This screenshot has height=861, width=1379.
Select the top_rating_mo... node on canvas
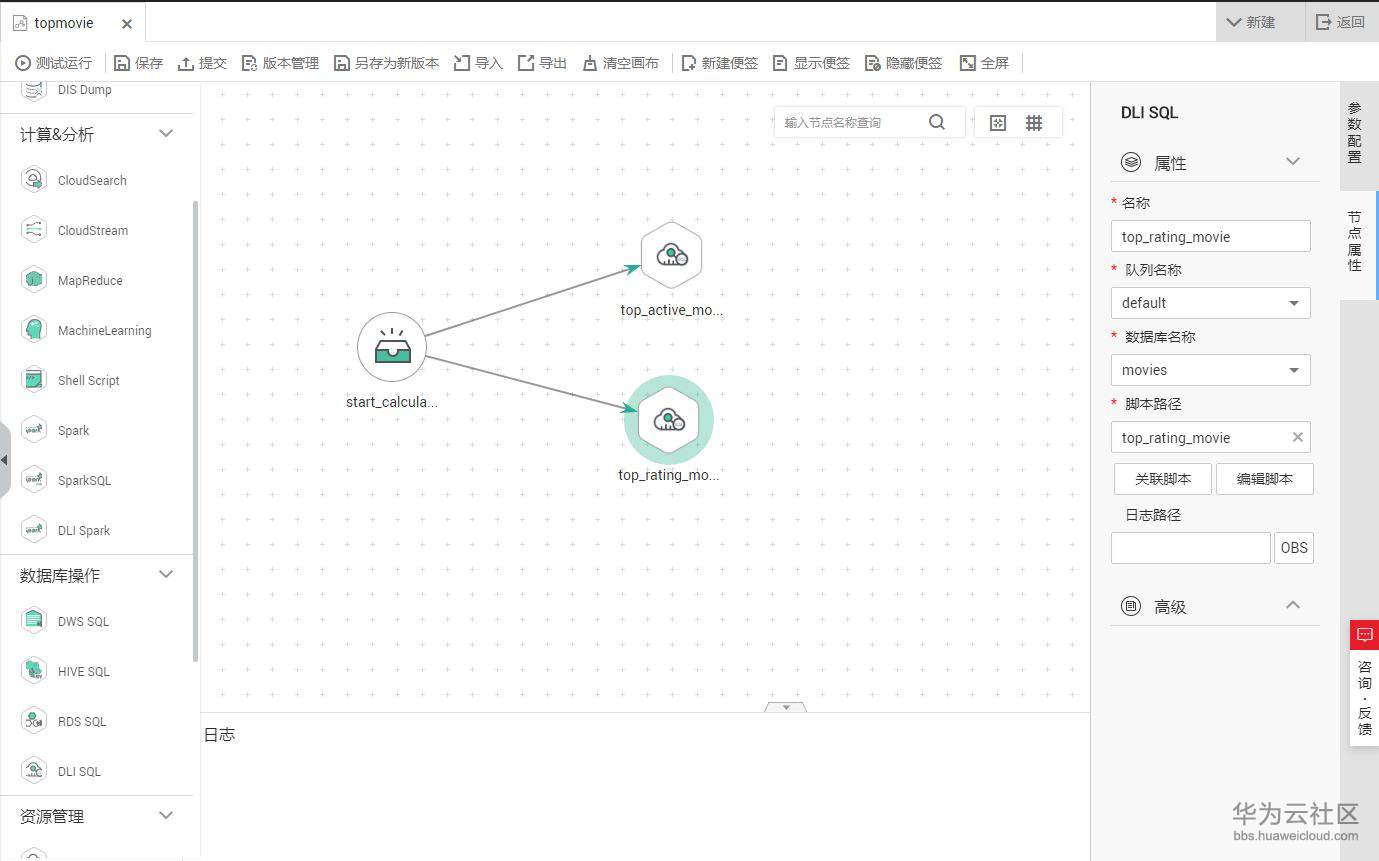tap(668, 420)
